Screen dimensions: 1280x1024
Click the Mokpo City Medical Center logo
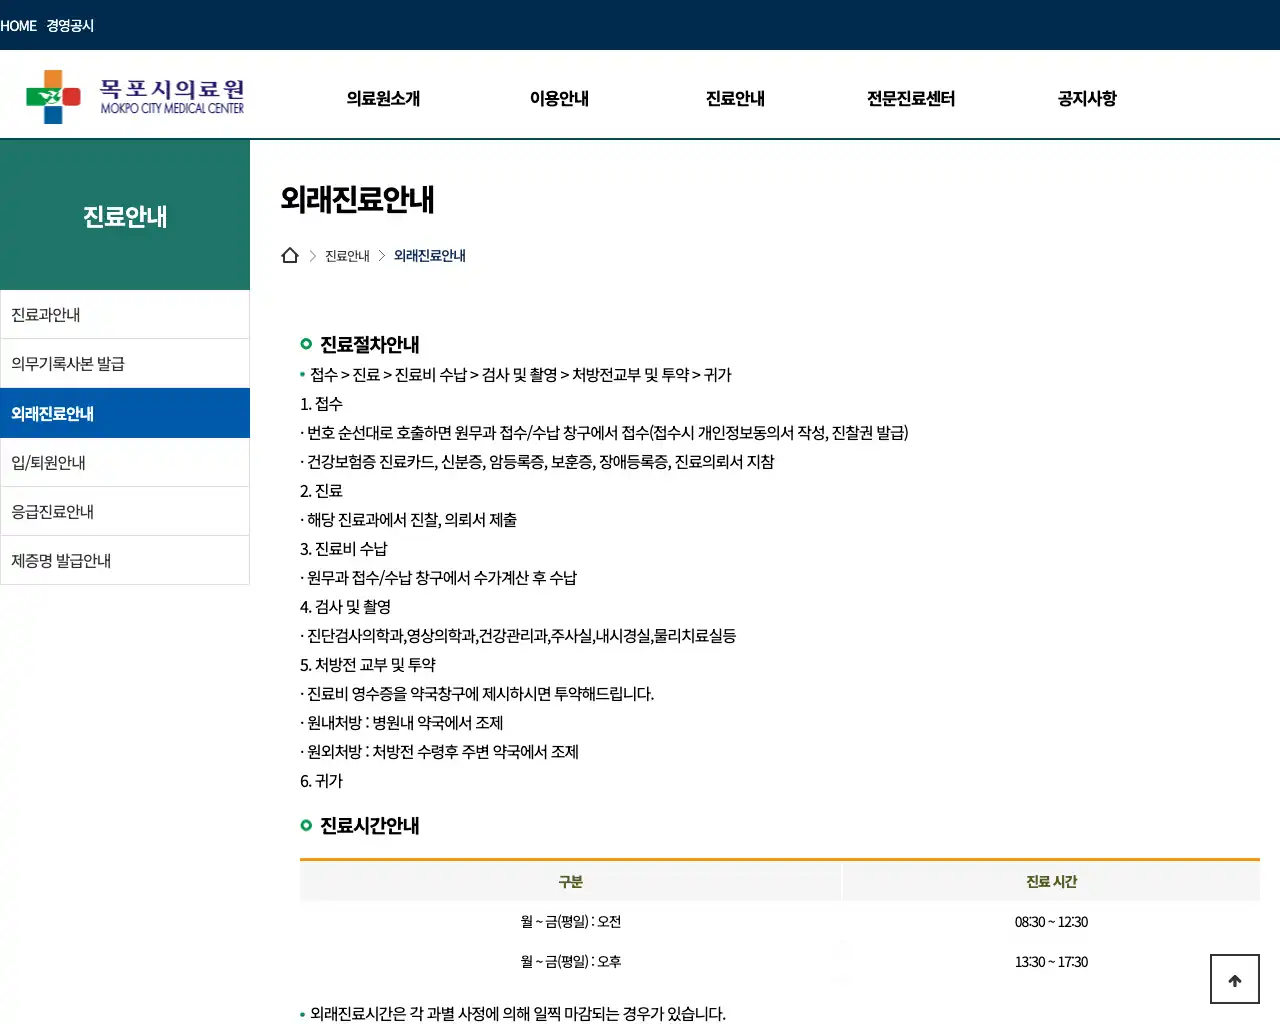click(x=135, y=95)
